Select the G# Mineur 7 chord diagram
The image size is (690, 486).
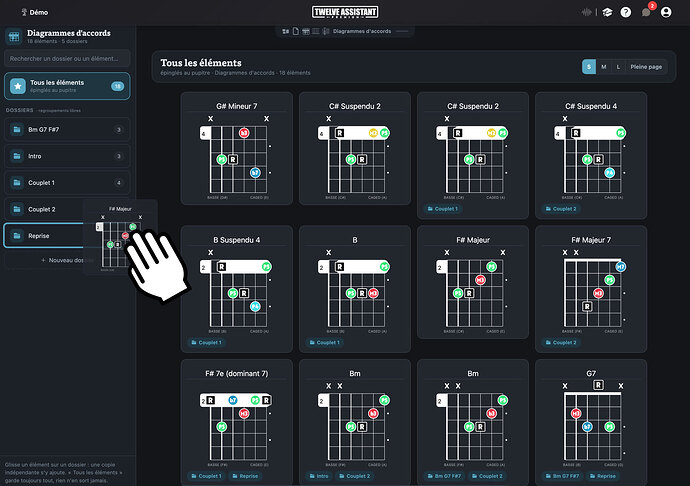pos(237,148)
